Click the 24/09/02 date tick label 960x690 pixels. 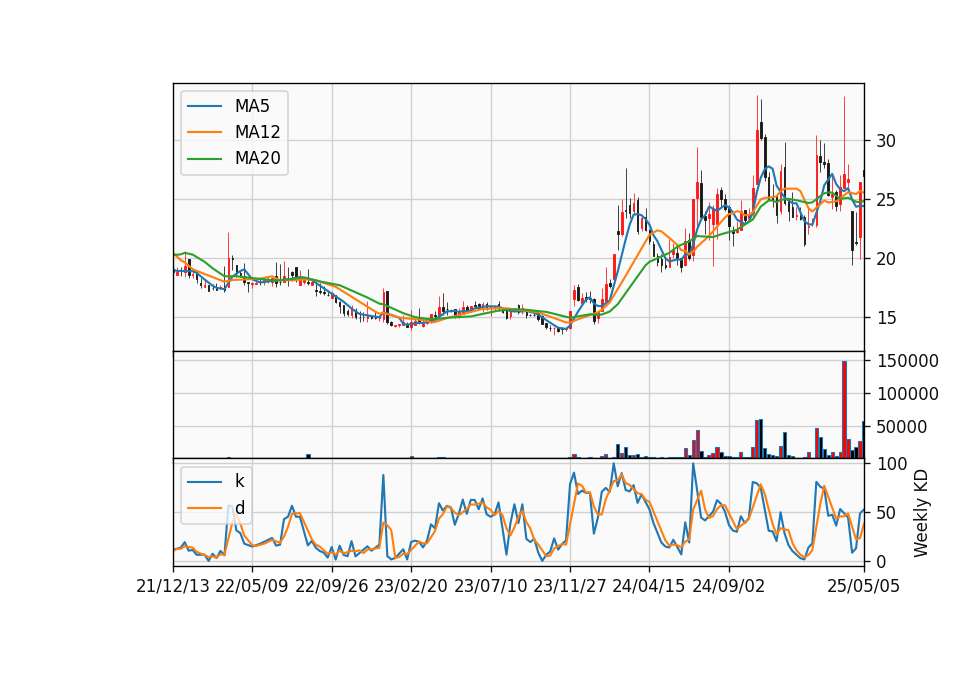(729, 586)
